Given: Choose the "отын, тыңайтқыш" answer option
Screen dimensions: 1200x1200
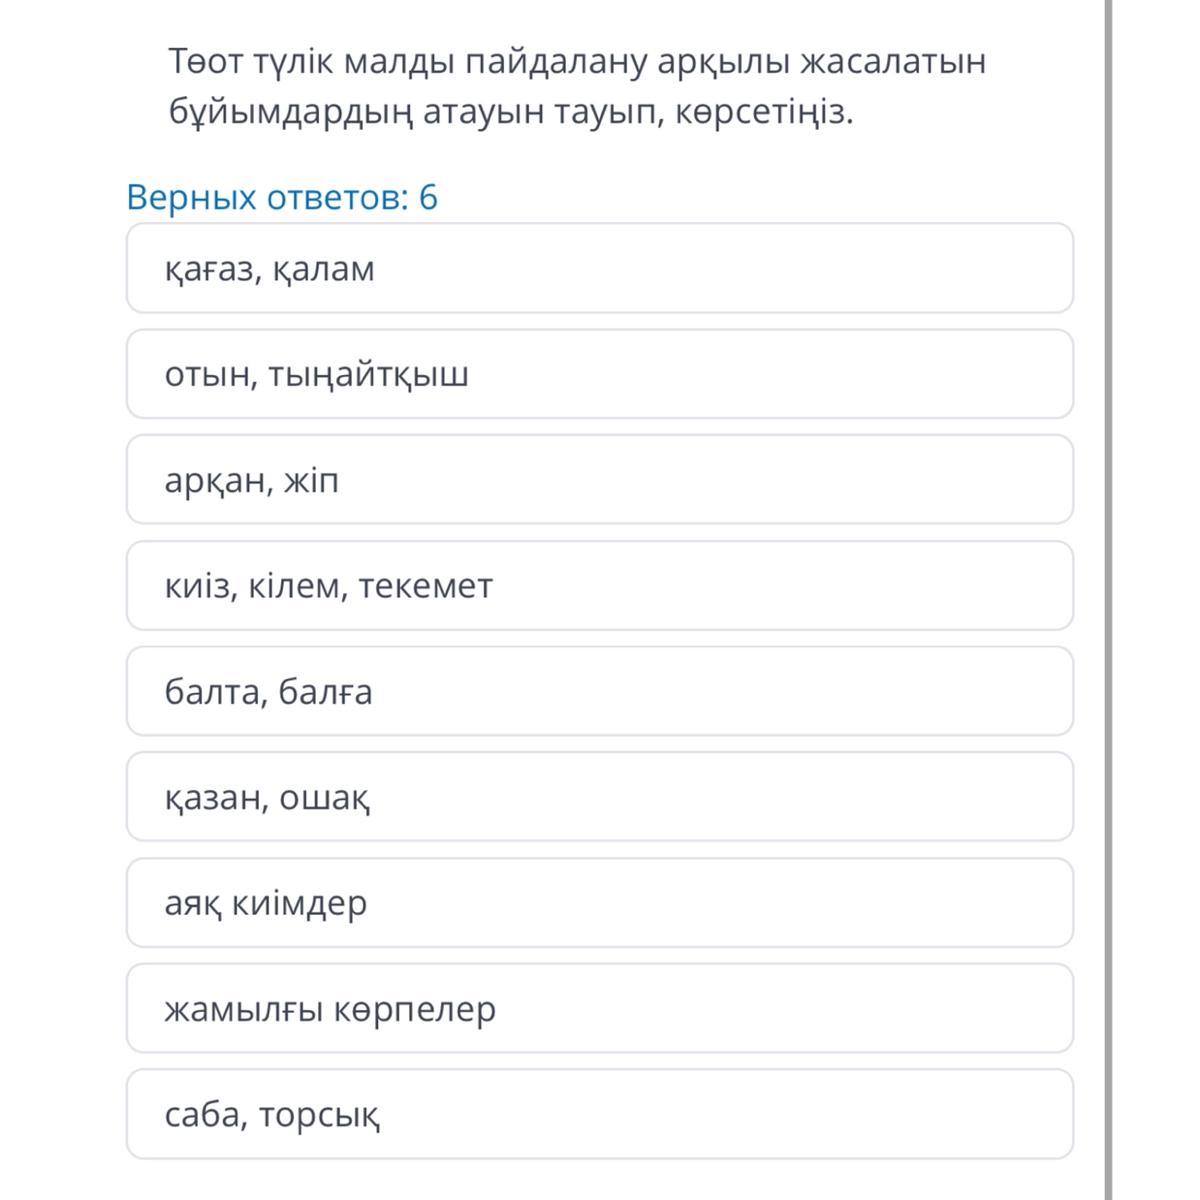Looking at the screenshot, I should (x=599, y=375).
